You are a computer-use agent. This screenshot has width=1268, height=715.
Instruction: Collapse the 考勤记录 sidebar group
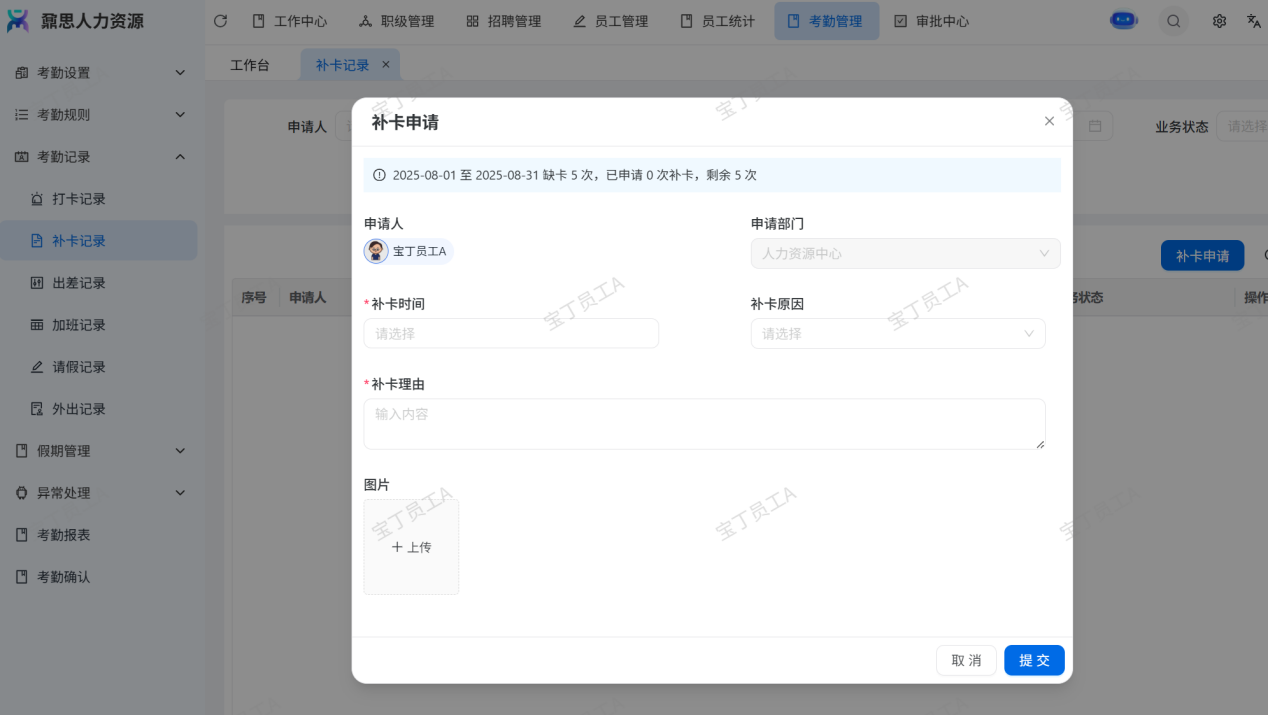[x=100, y=157]
